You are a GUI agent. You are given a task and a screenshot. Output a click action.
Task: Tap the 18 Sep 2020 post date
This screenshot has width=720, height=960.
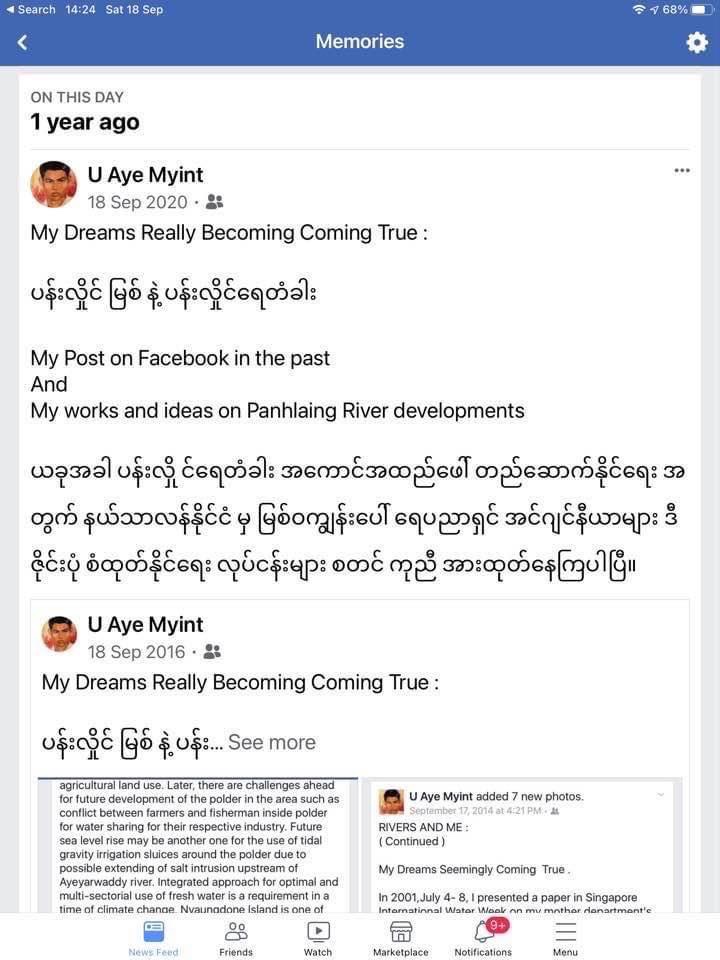tap(138, 202)
